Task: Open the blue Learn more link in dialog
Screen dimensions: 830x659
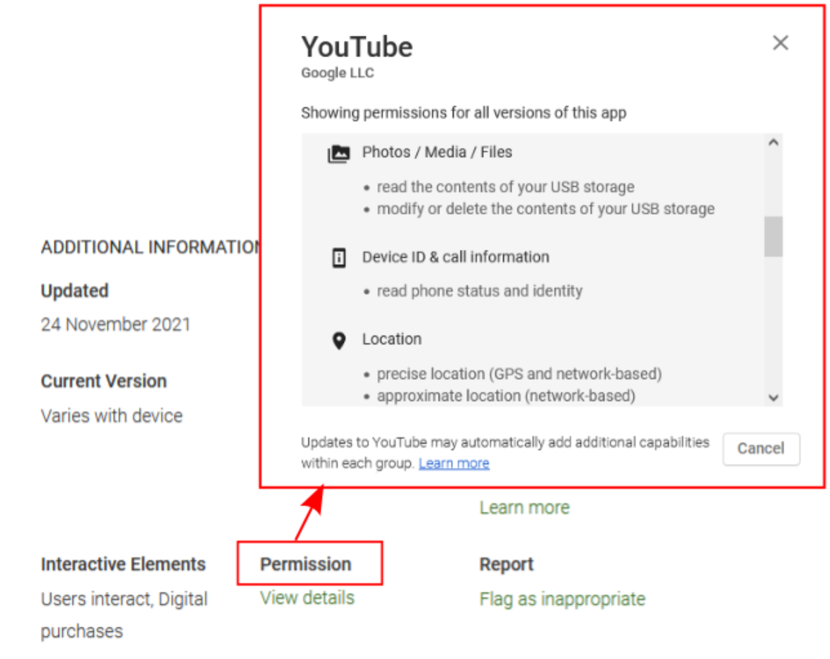Action: pyautogui.click(x=454, y=464)
